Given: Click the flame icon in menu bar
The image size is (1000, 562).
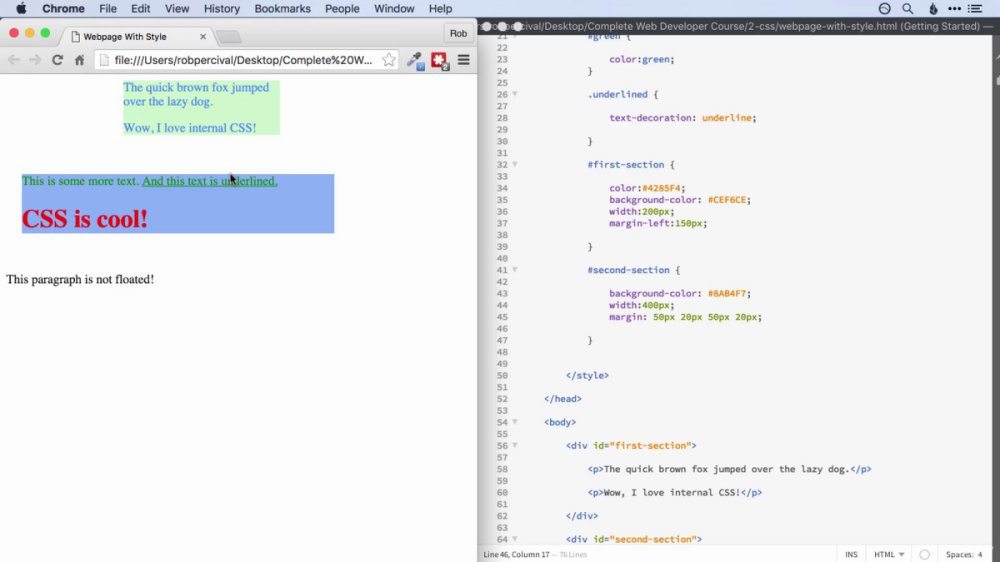Looking at the screenshot, I should (x=932, y=8).
